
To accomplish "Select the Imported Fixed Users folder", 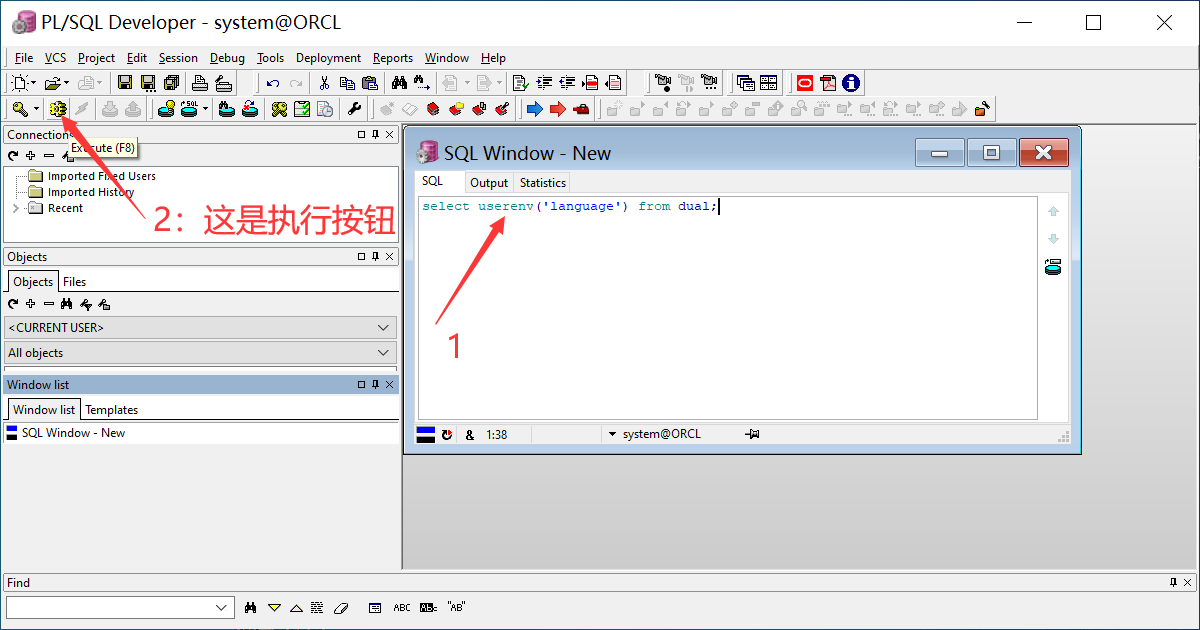I will 92,176.
